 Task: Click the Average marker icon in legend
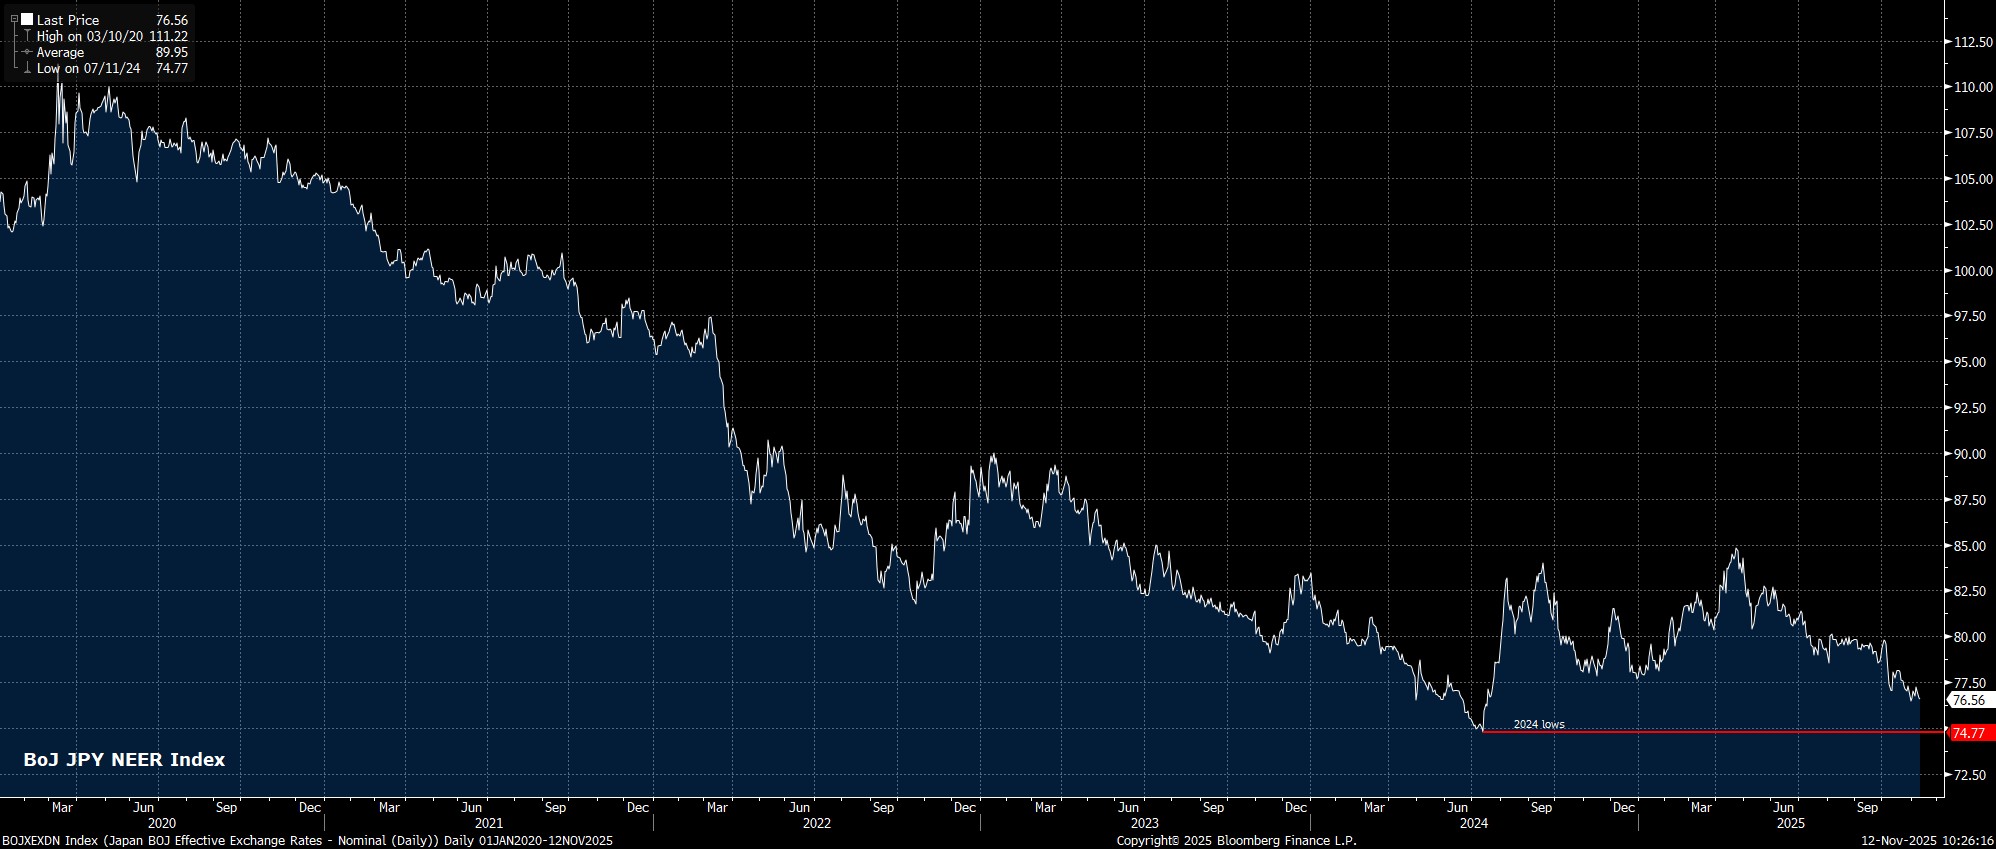coord(26,52)
